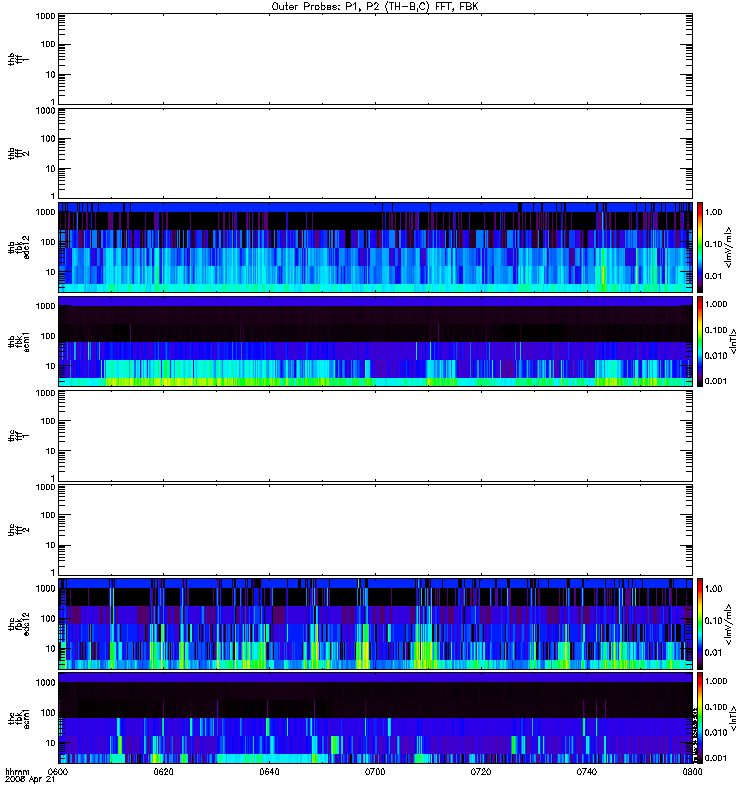
Task: Select the empty thb fft 2 panel
Action: coord(375,153)
